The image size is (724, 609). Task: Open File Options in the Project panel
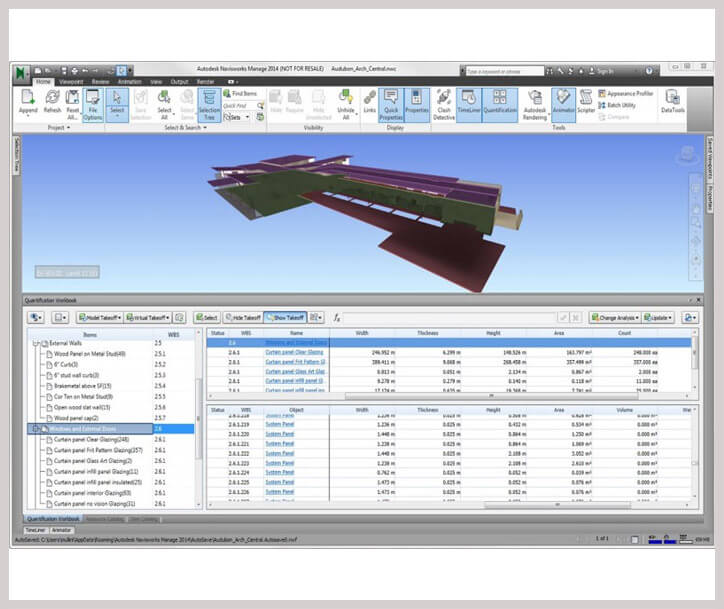92,105
